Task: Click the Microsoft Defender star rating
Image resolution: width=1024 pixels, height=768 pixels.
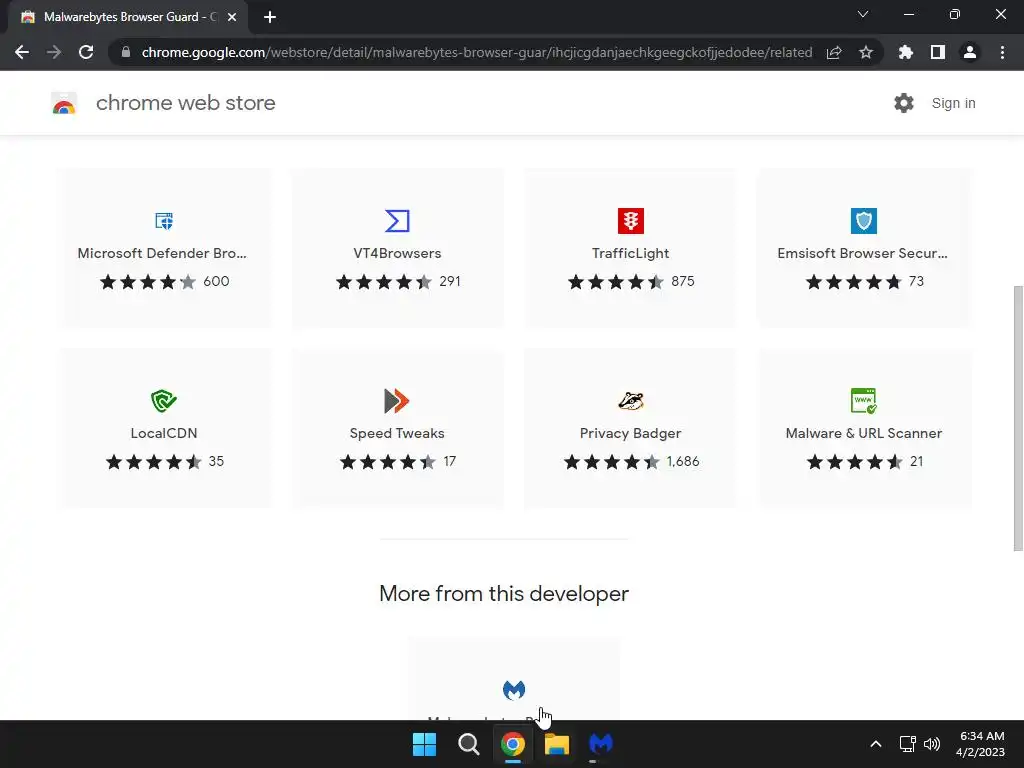Action: click(148, 281)
